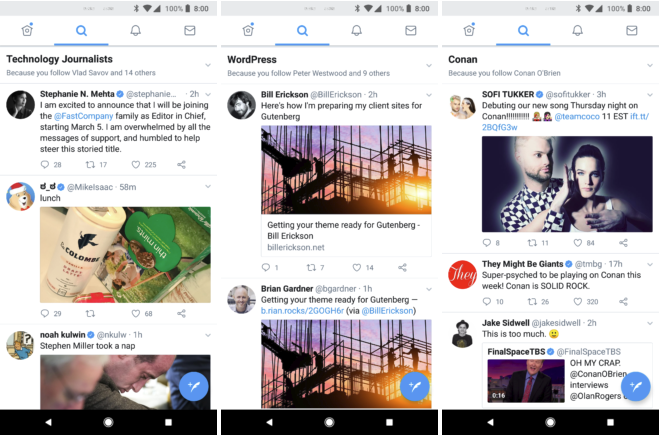Open options chevron on @MikeIsaac tweet

click(208, 187)
